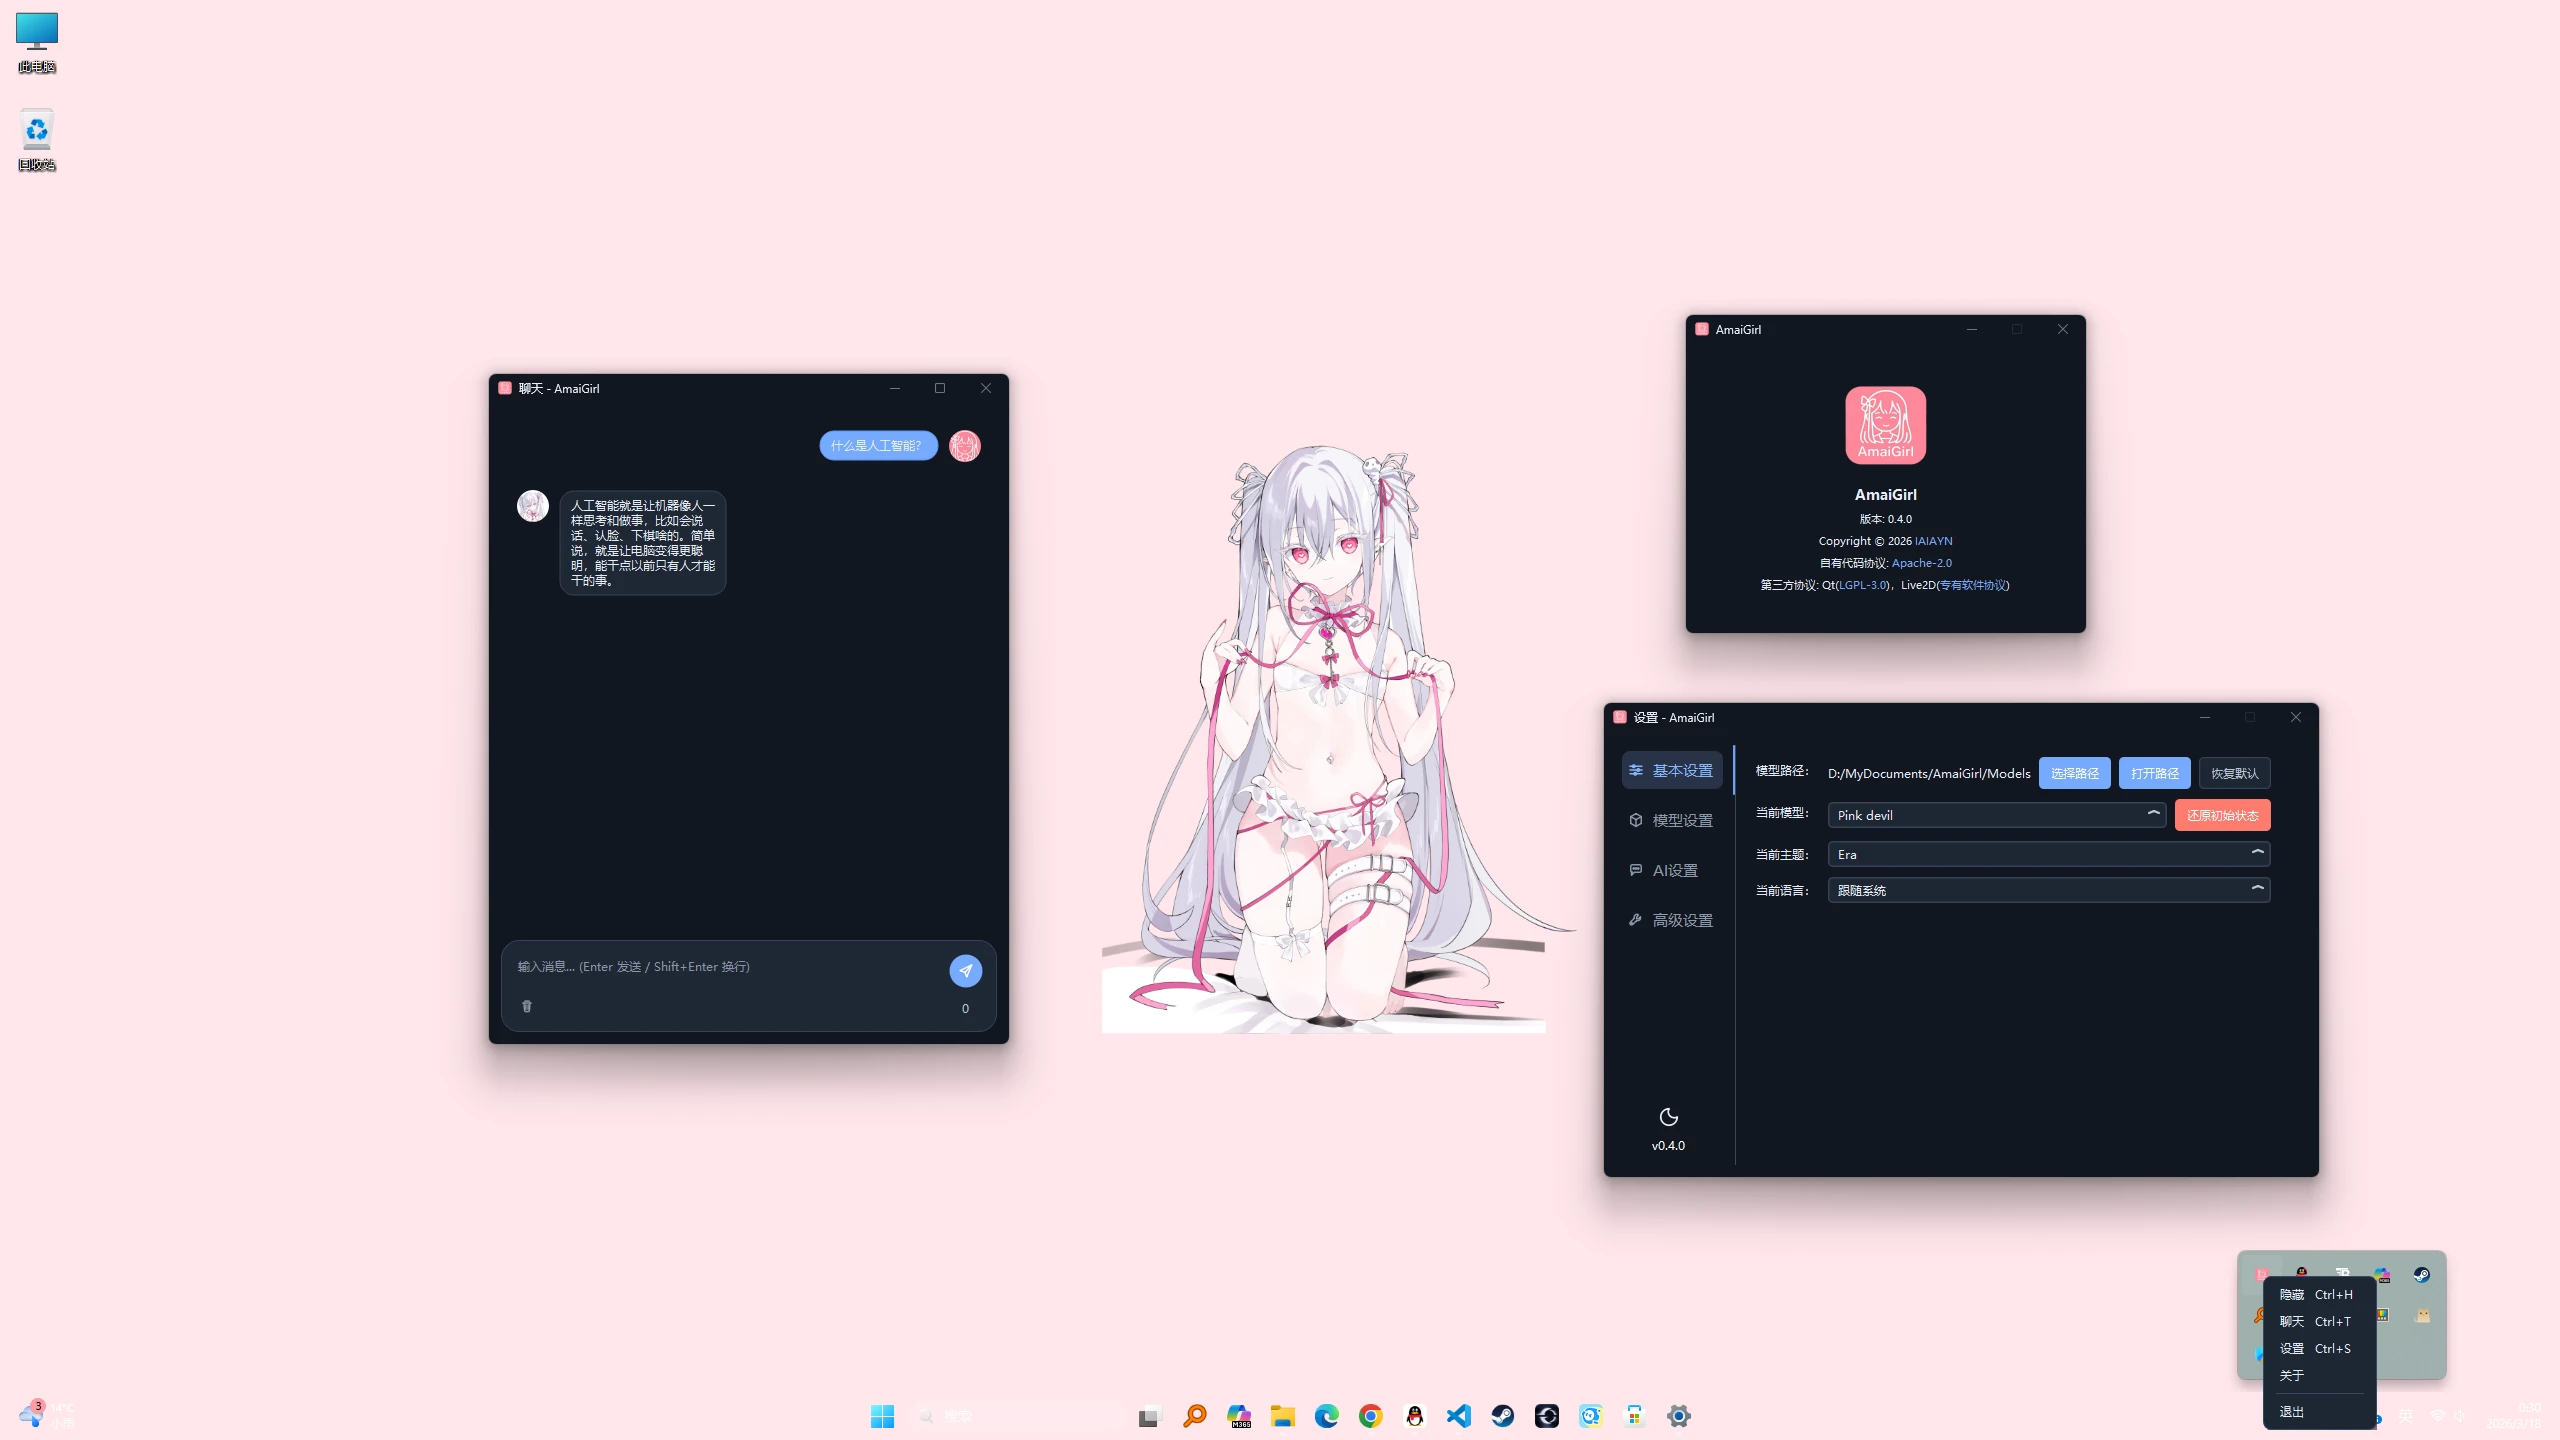Switch to AI设置 tab in Settings
This screenshot has height=1440, width=2560.
click(x=1672, y=870)
